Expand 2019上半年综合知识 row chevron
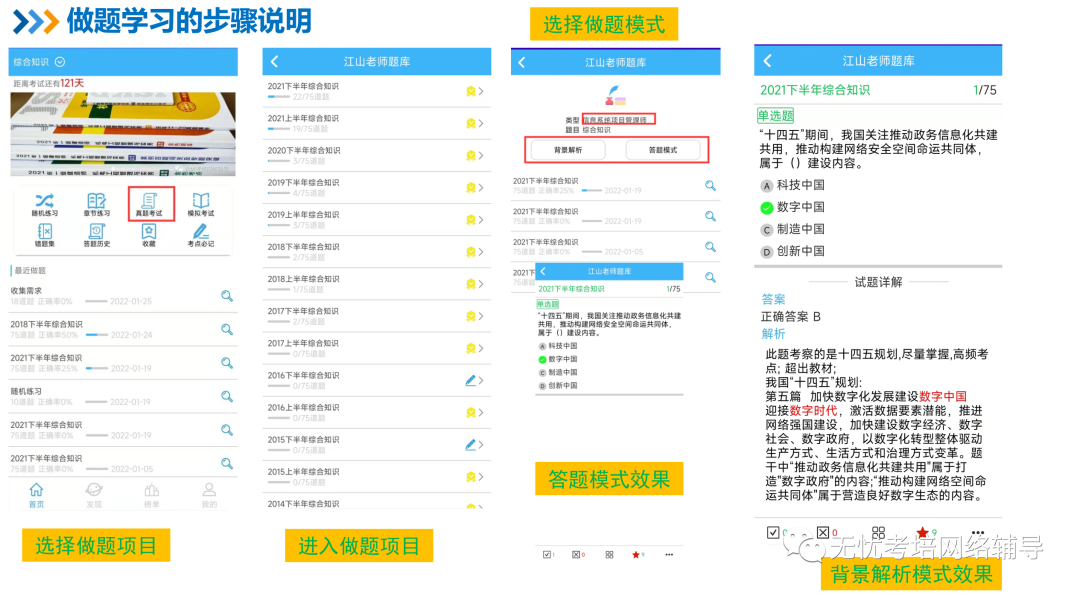The image size is (1080, 595). click(x=481, y=220)
